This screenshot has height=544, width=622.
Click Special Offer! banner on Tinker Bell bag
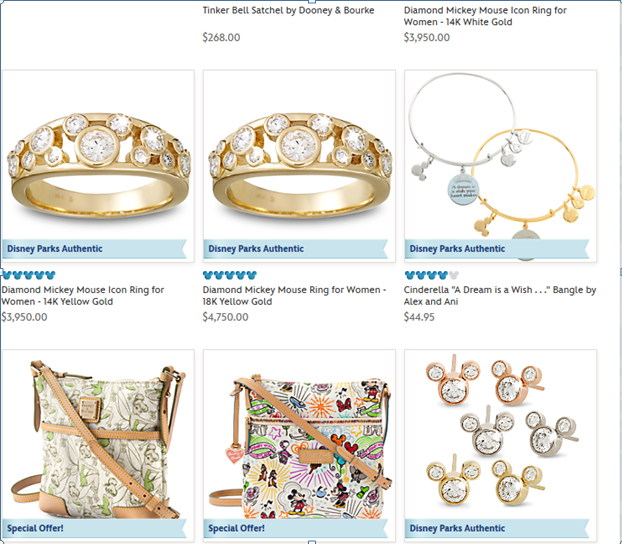coord(94,528)
